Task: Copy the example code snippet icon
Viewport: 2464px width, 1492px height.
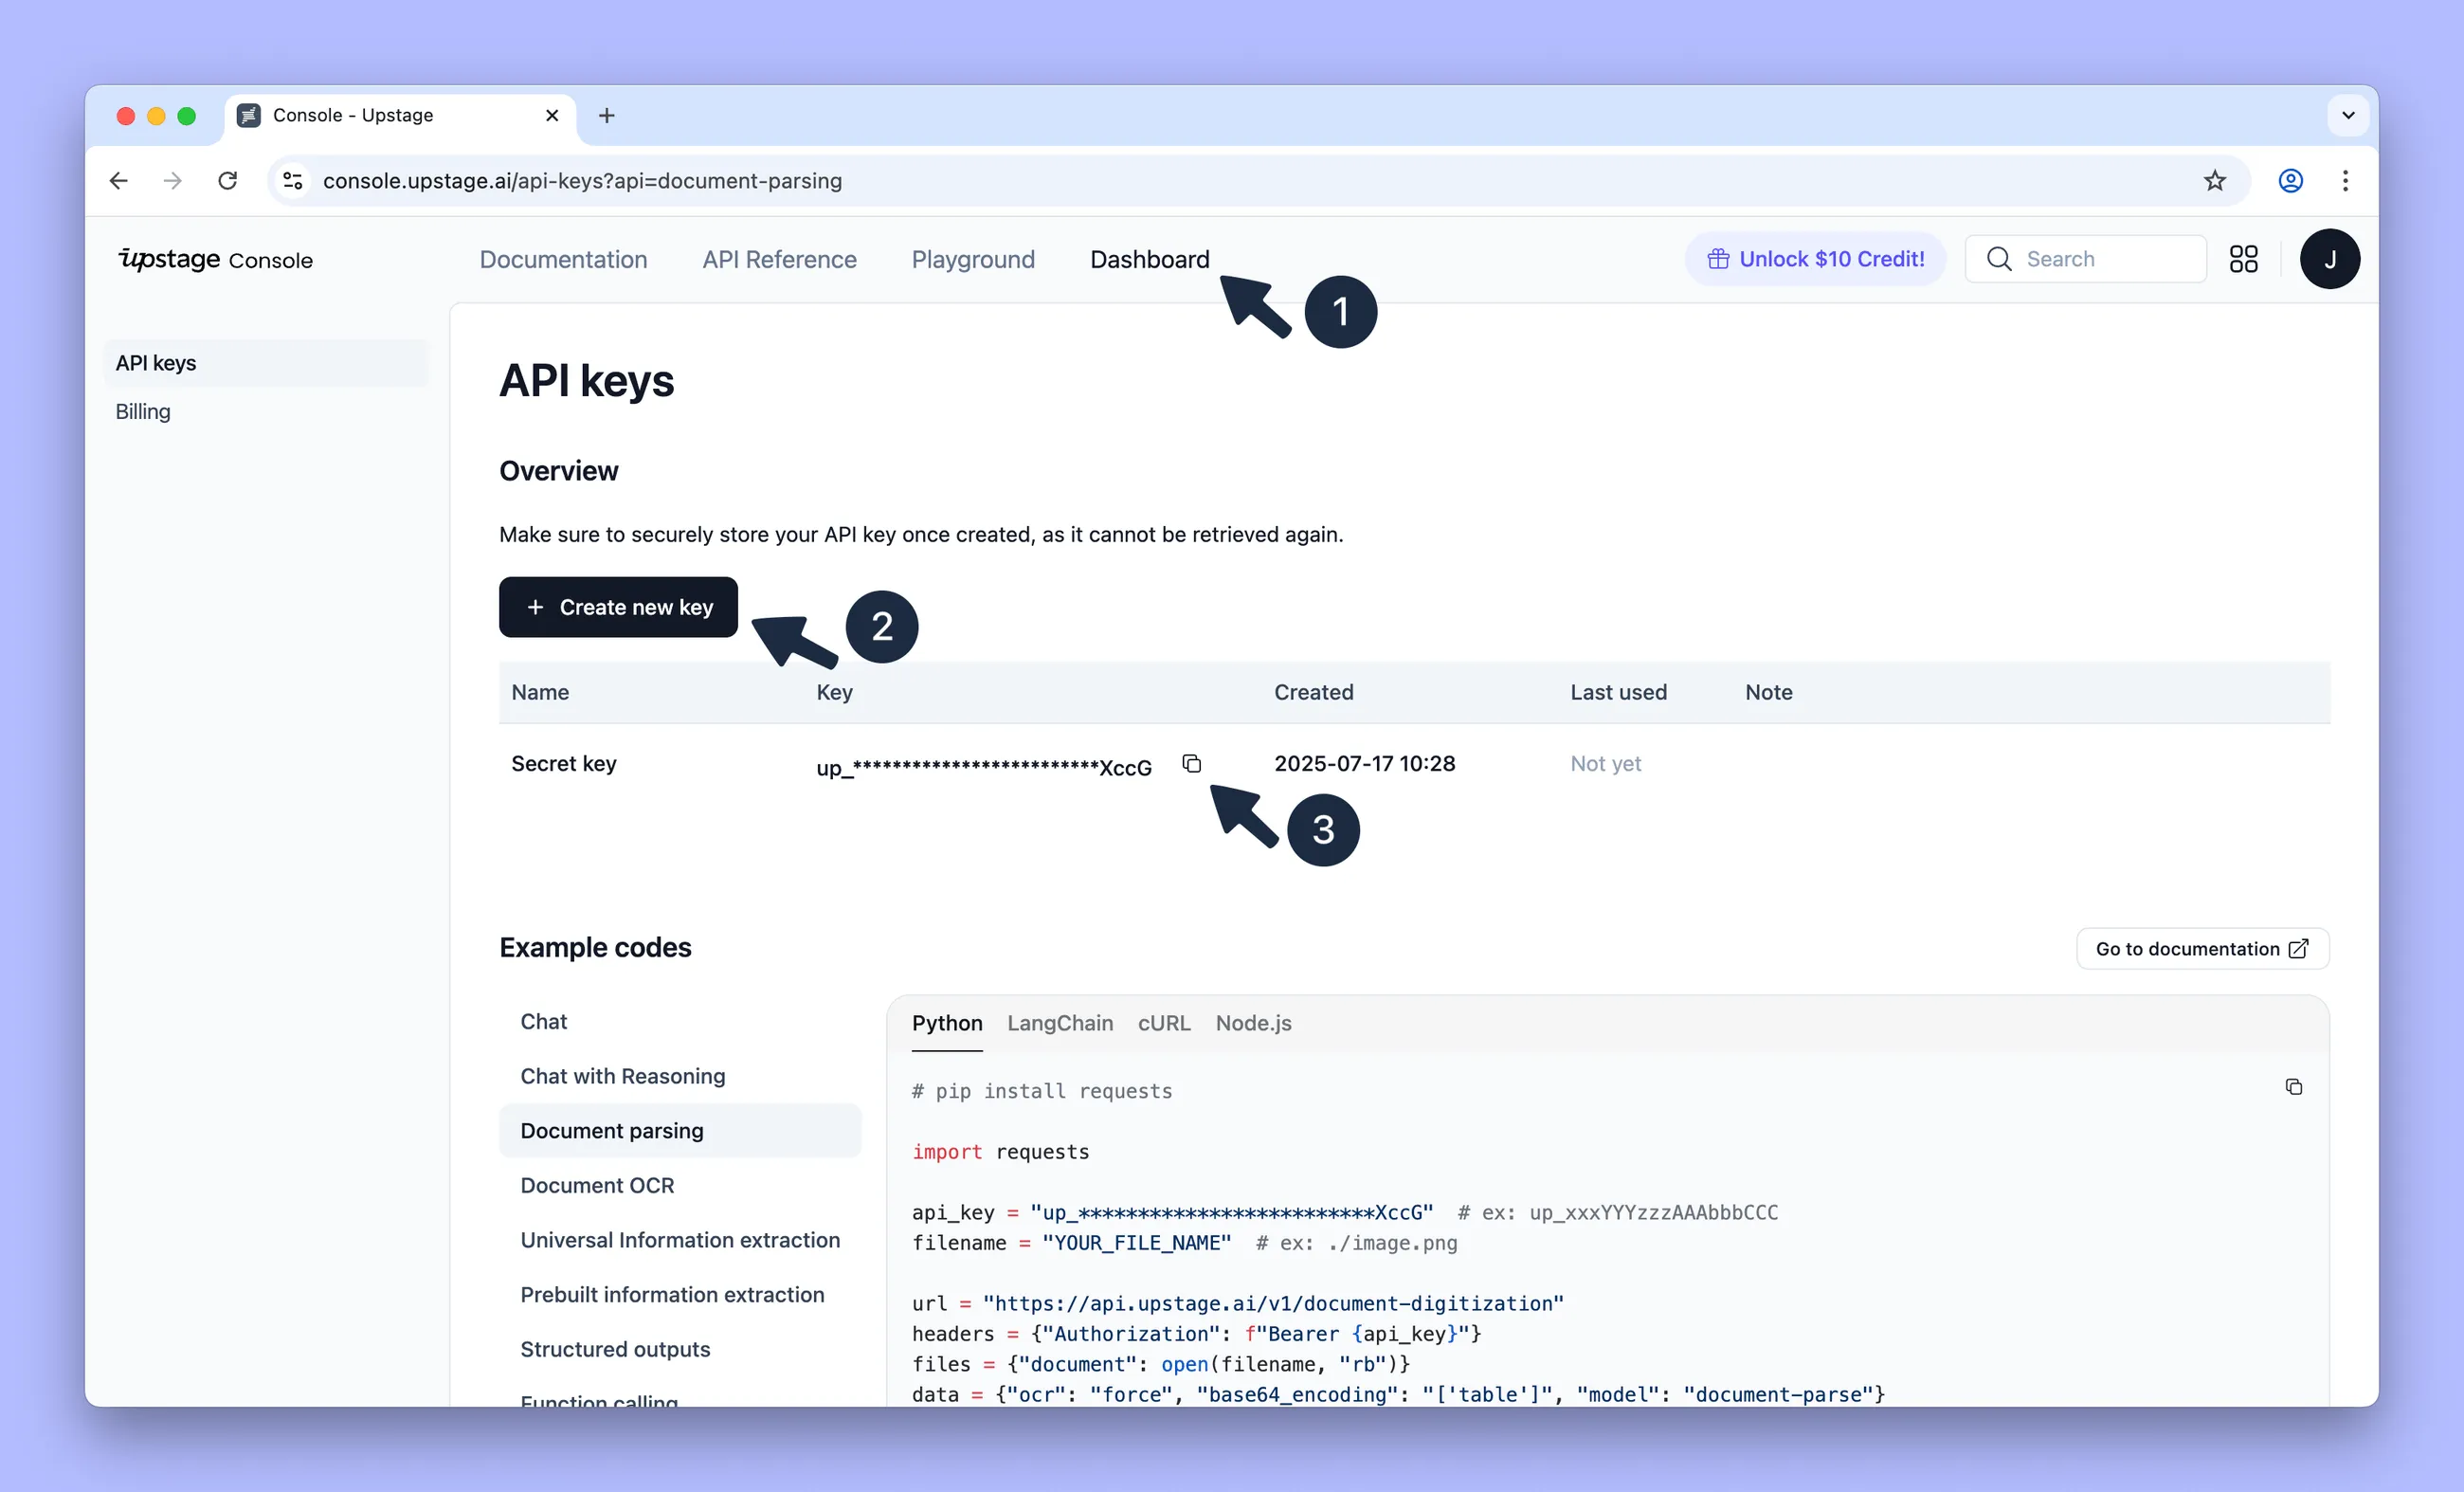Action: pos(2293,1087)
